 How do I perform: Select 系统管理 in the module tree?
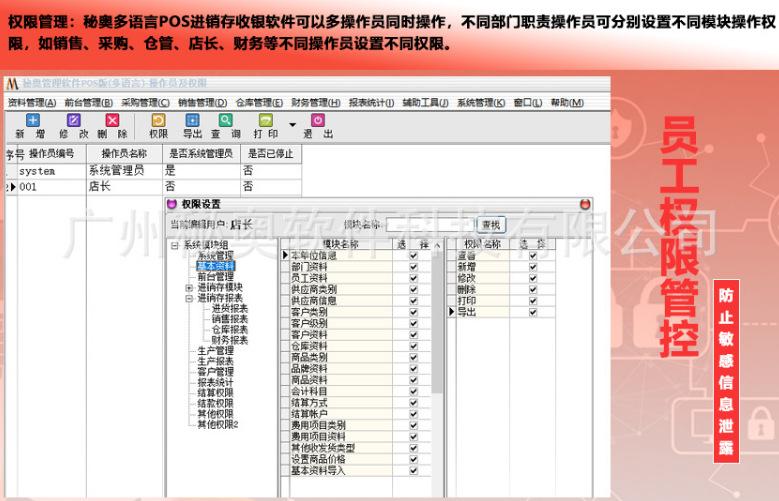tap(216, 255)
